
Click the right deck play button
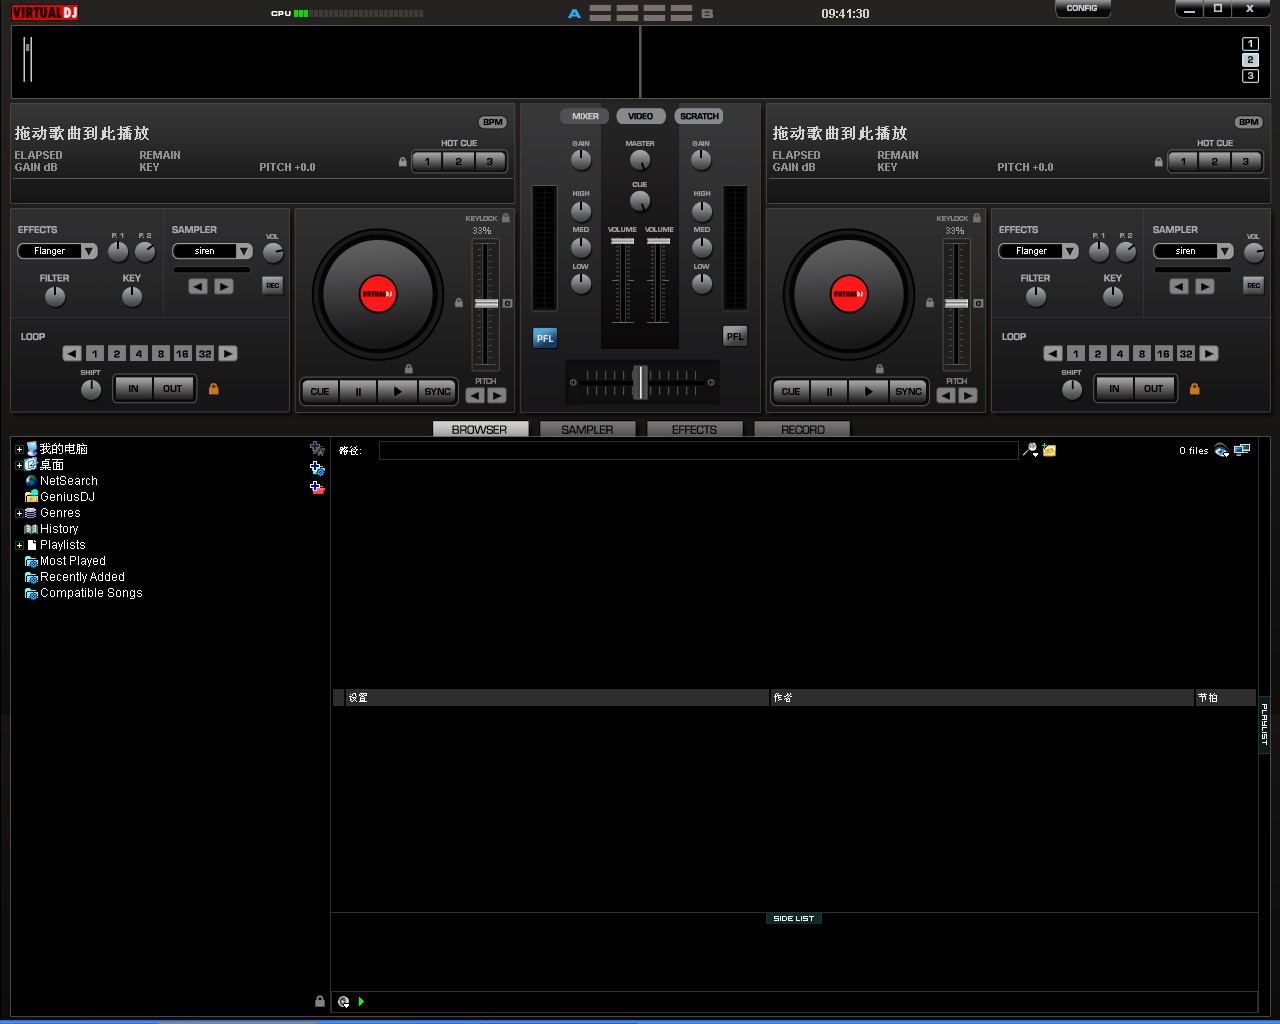pyautogui.click(x=868, y=392)
